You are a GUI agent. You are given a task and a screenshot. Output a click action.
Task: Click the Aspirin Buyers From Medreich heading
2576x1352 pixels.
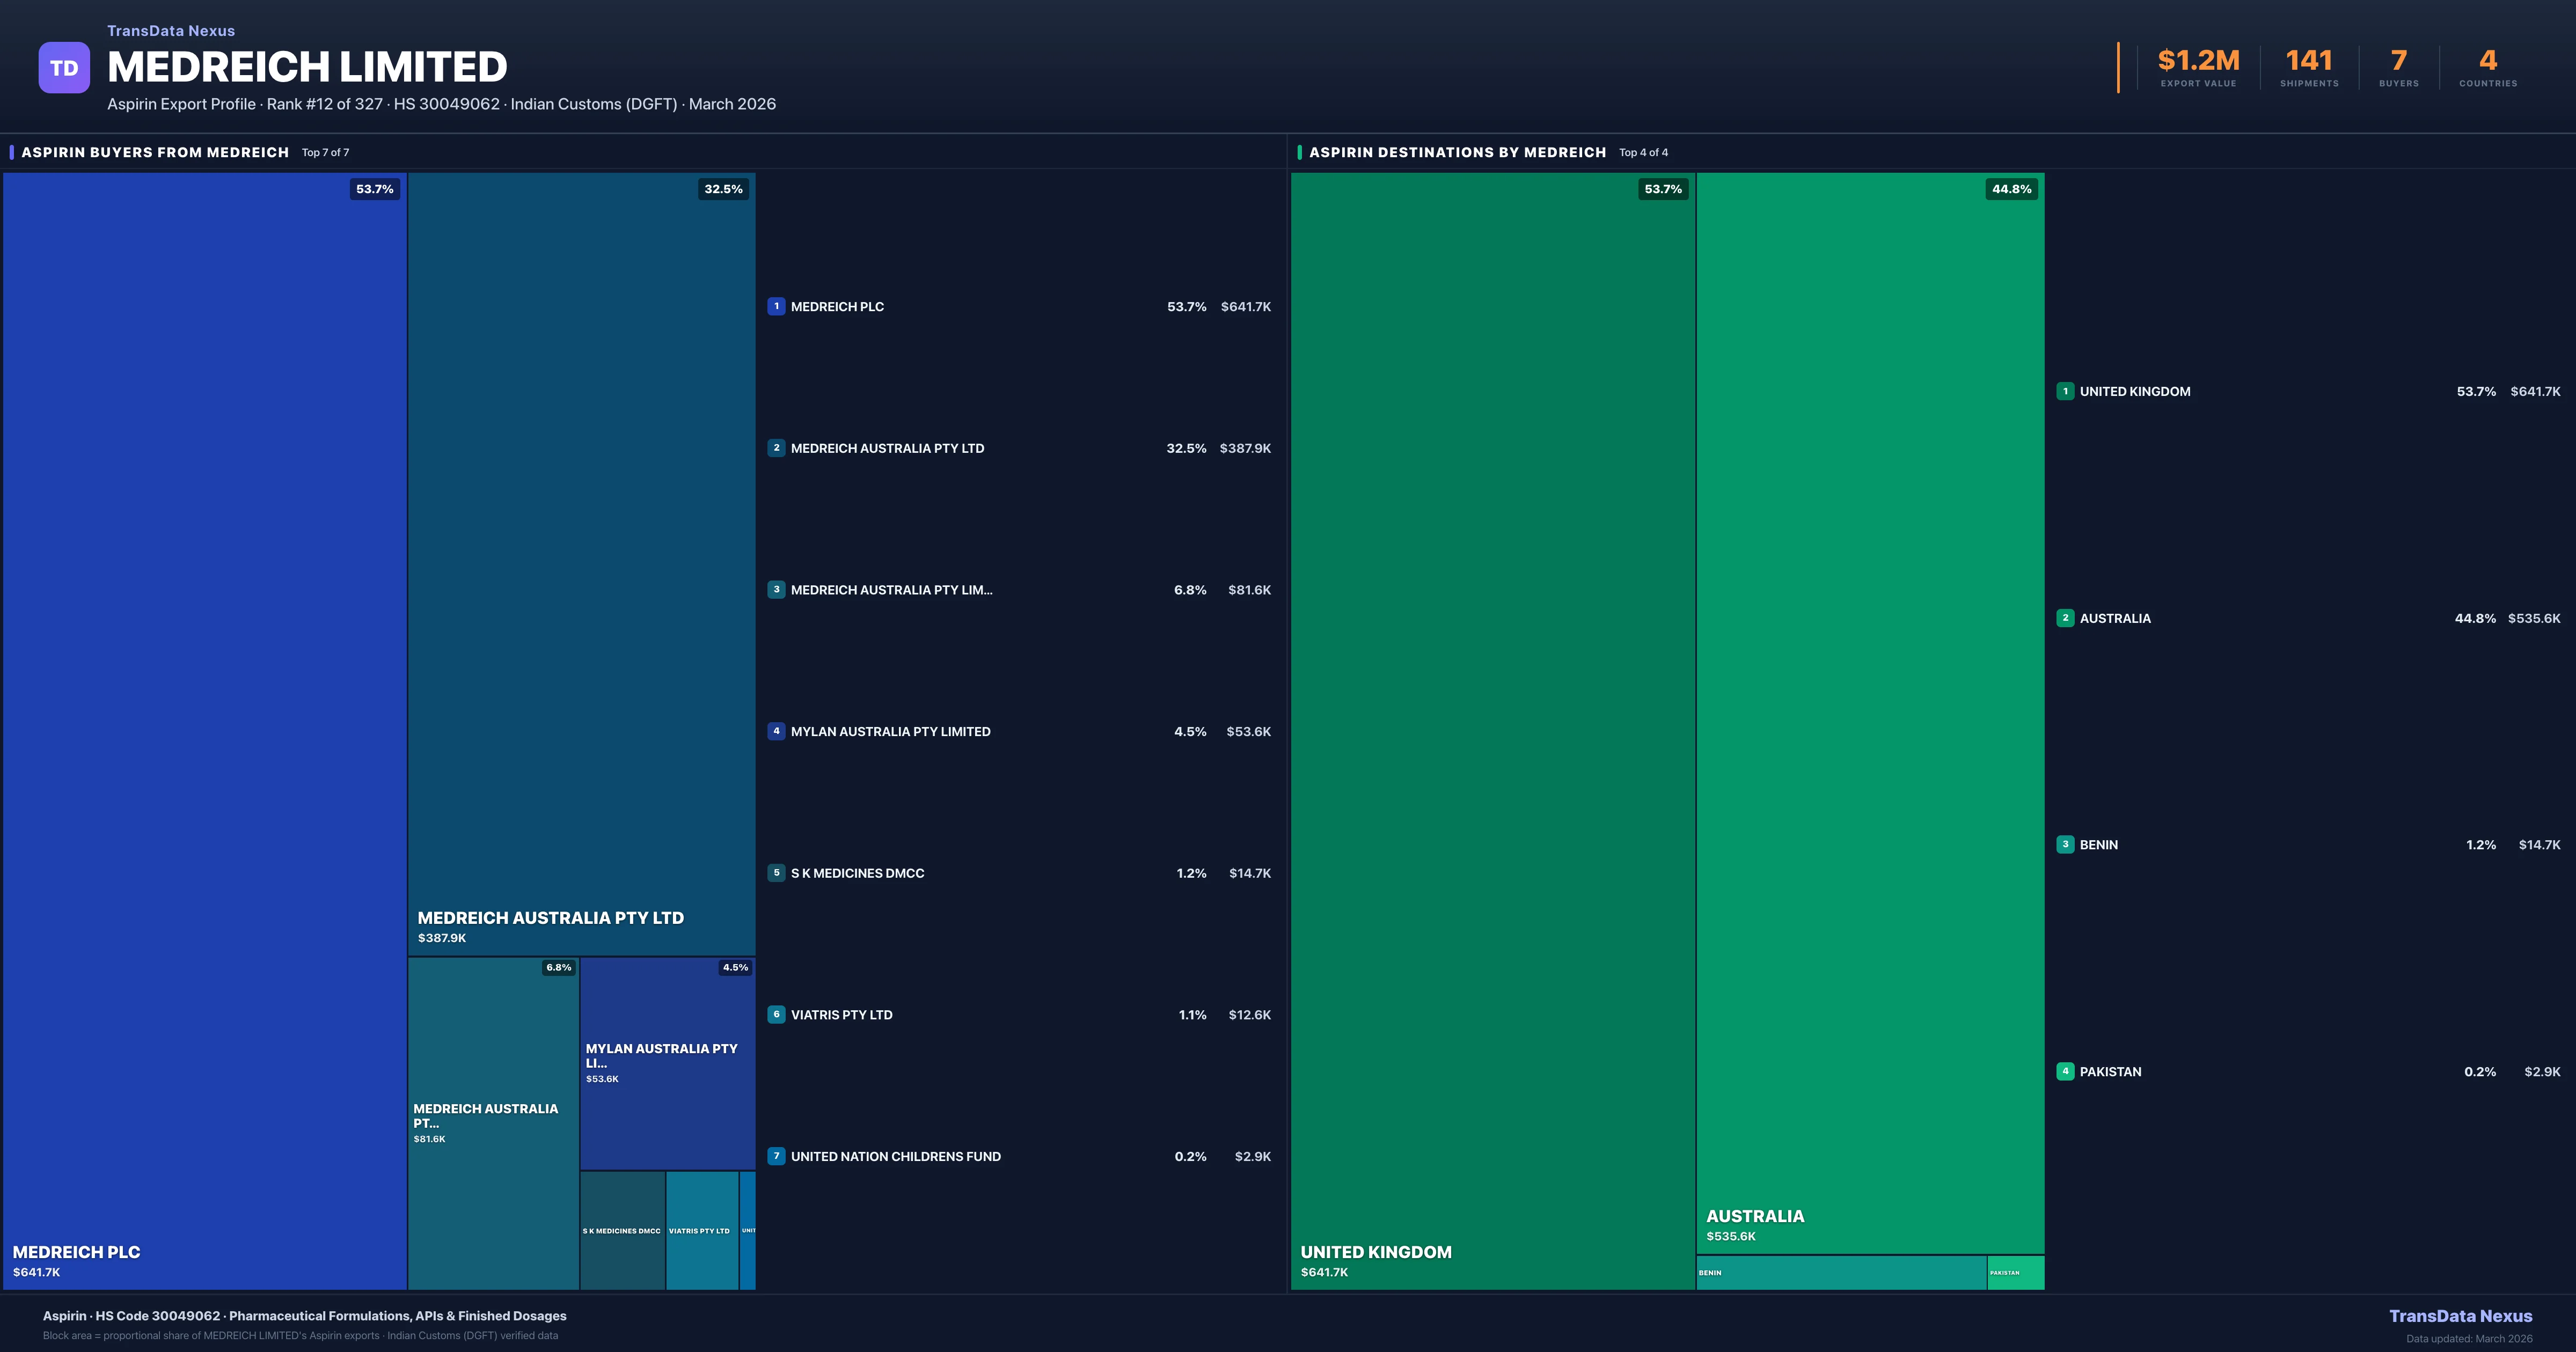click(x=155, y=152)
